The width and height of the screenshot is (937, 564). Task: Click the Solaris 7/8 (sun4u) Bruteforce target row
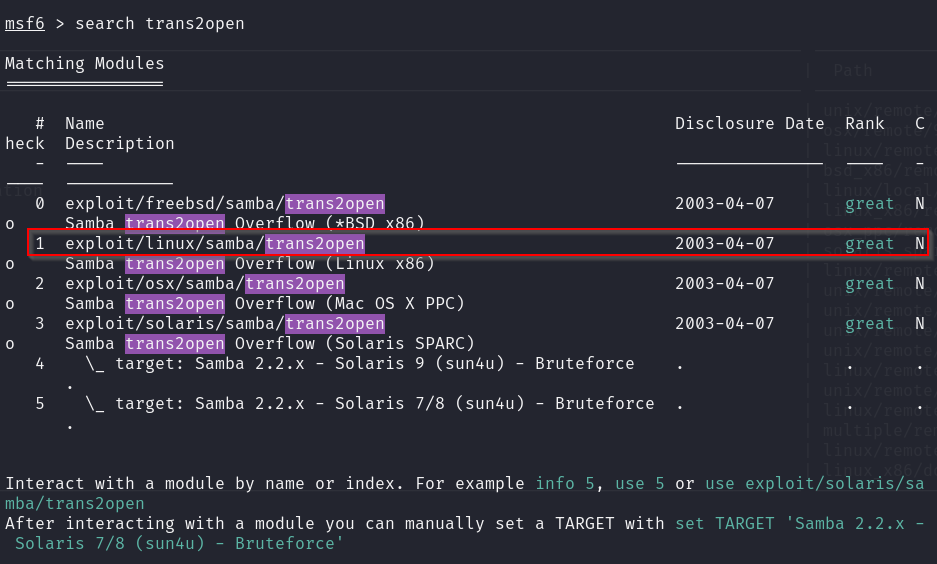coord(370,404)
